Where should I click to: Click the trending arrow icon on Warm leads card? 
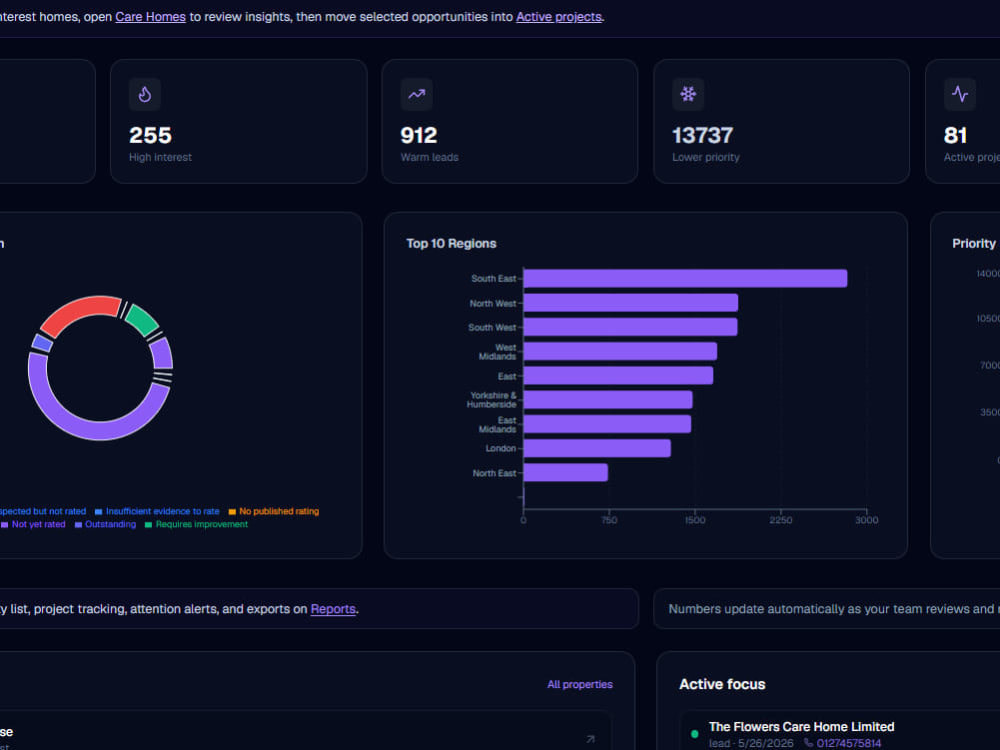tap(416, 94)
